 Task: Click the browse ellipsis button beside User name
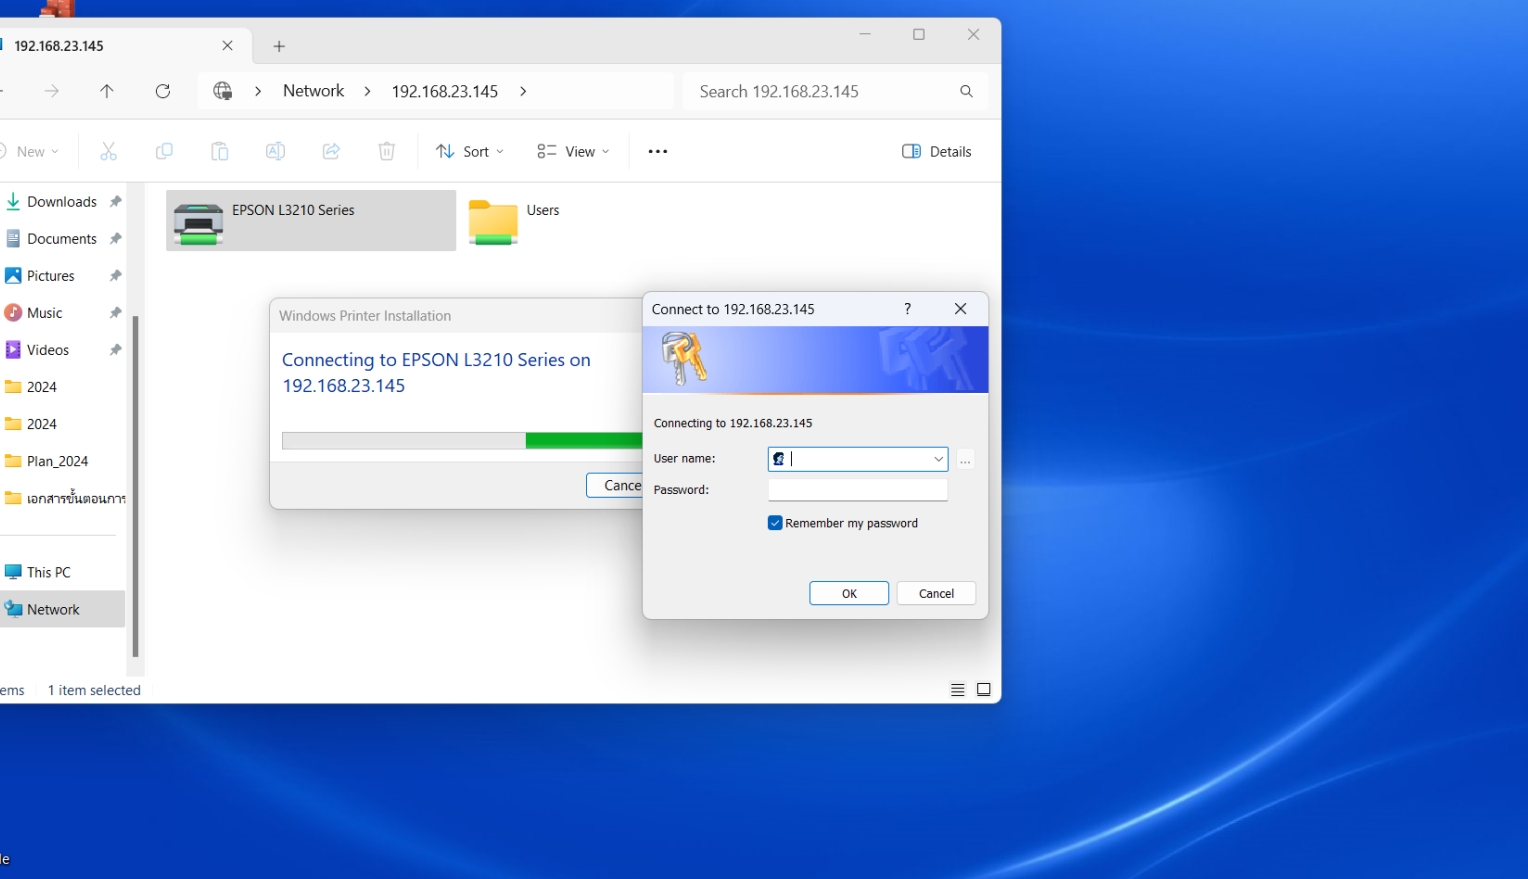click(965, 460)
